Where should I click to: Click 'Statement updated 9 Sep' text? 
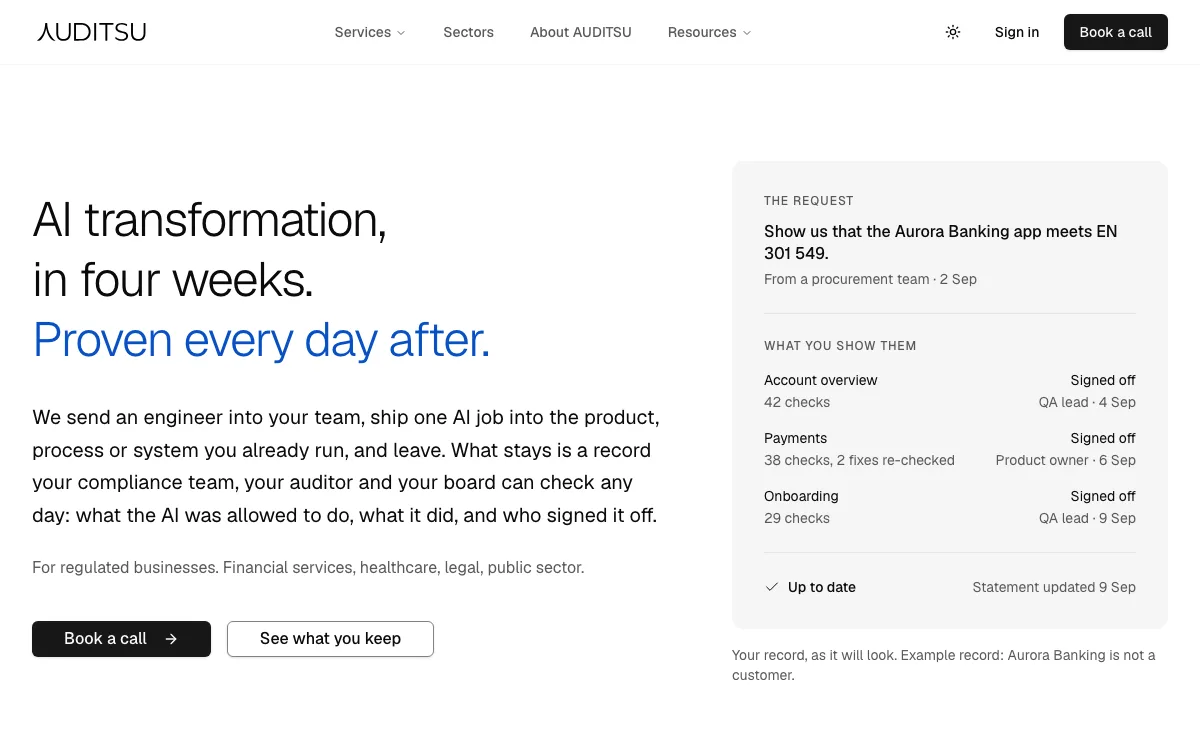coord(1054,587)
